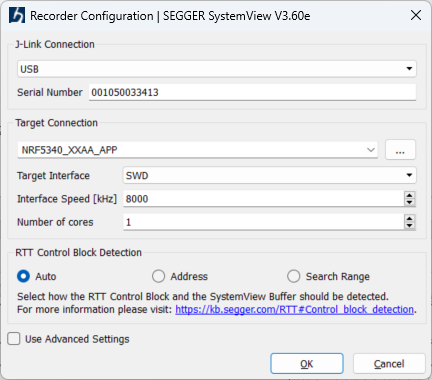Click the SEGGER SystemView title bar icon
This screenshot has height=380, width=432.
click(17, 15)
